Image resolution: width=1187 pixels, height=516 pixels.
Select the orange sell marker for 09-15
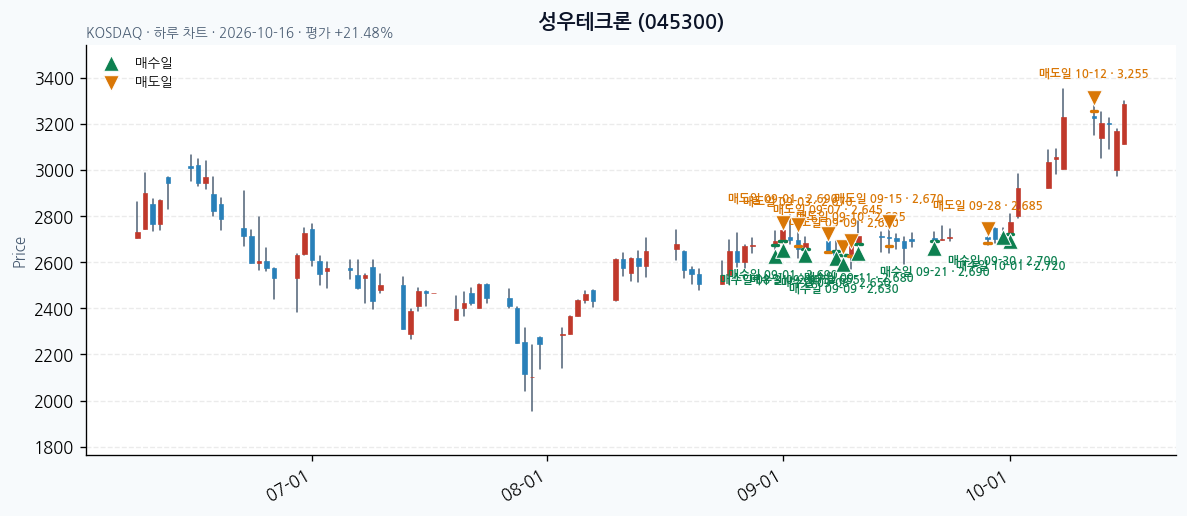(889, 221)
